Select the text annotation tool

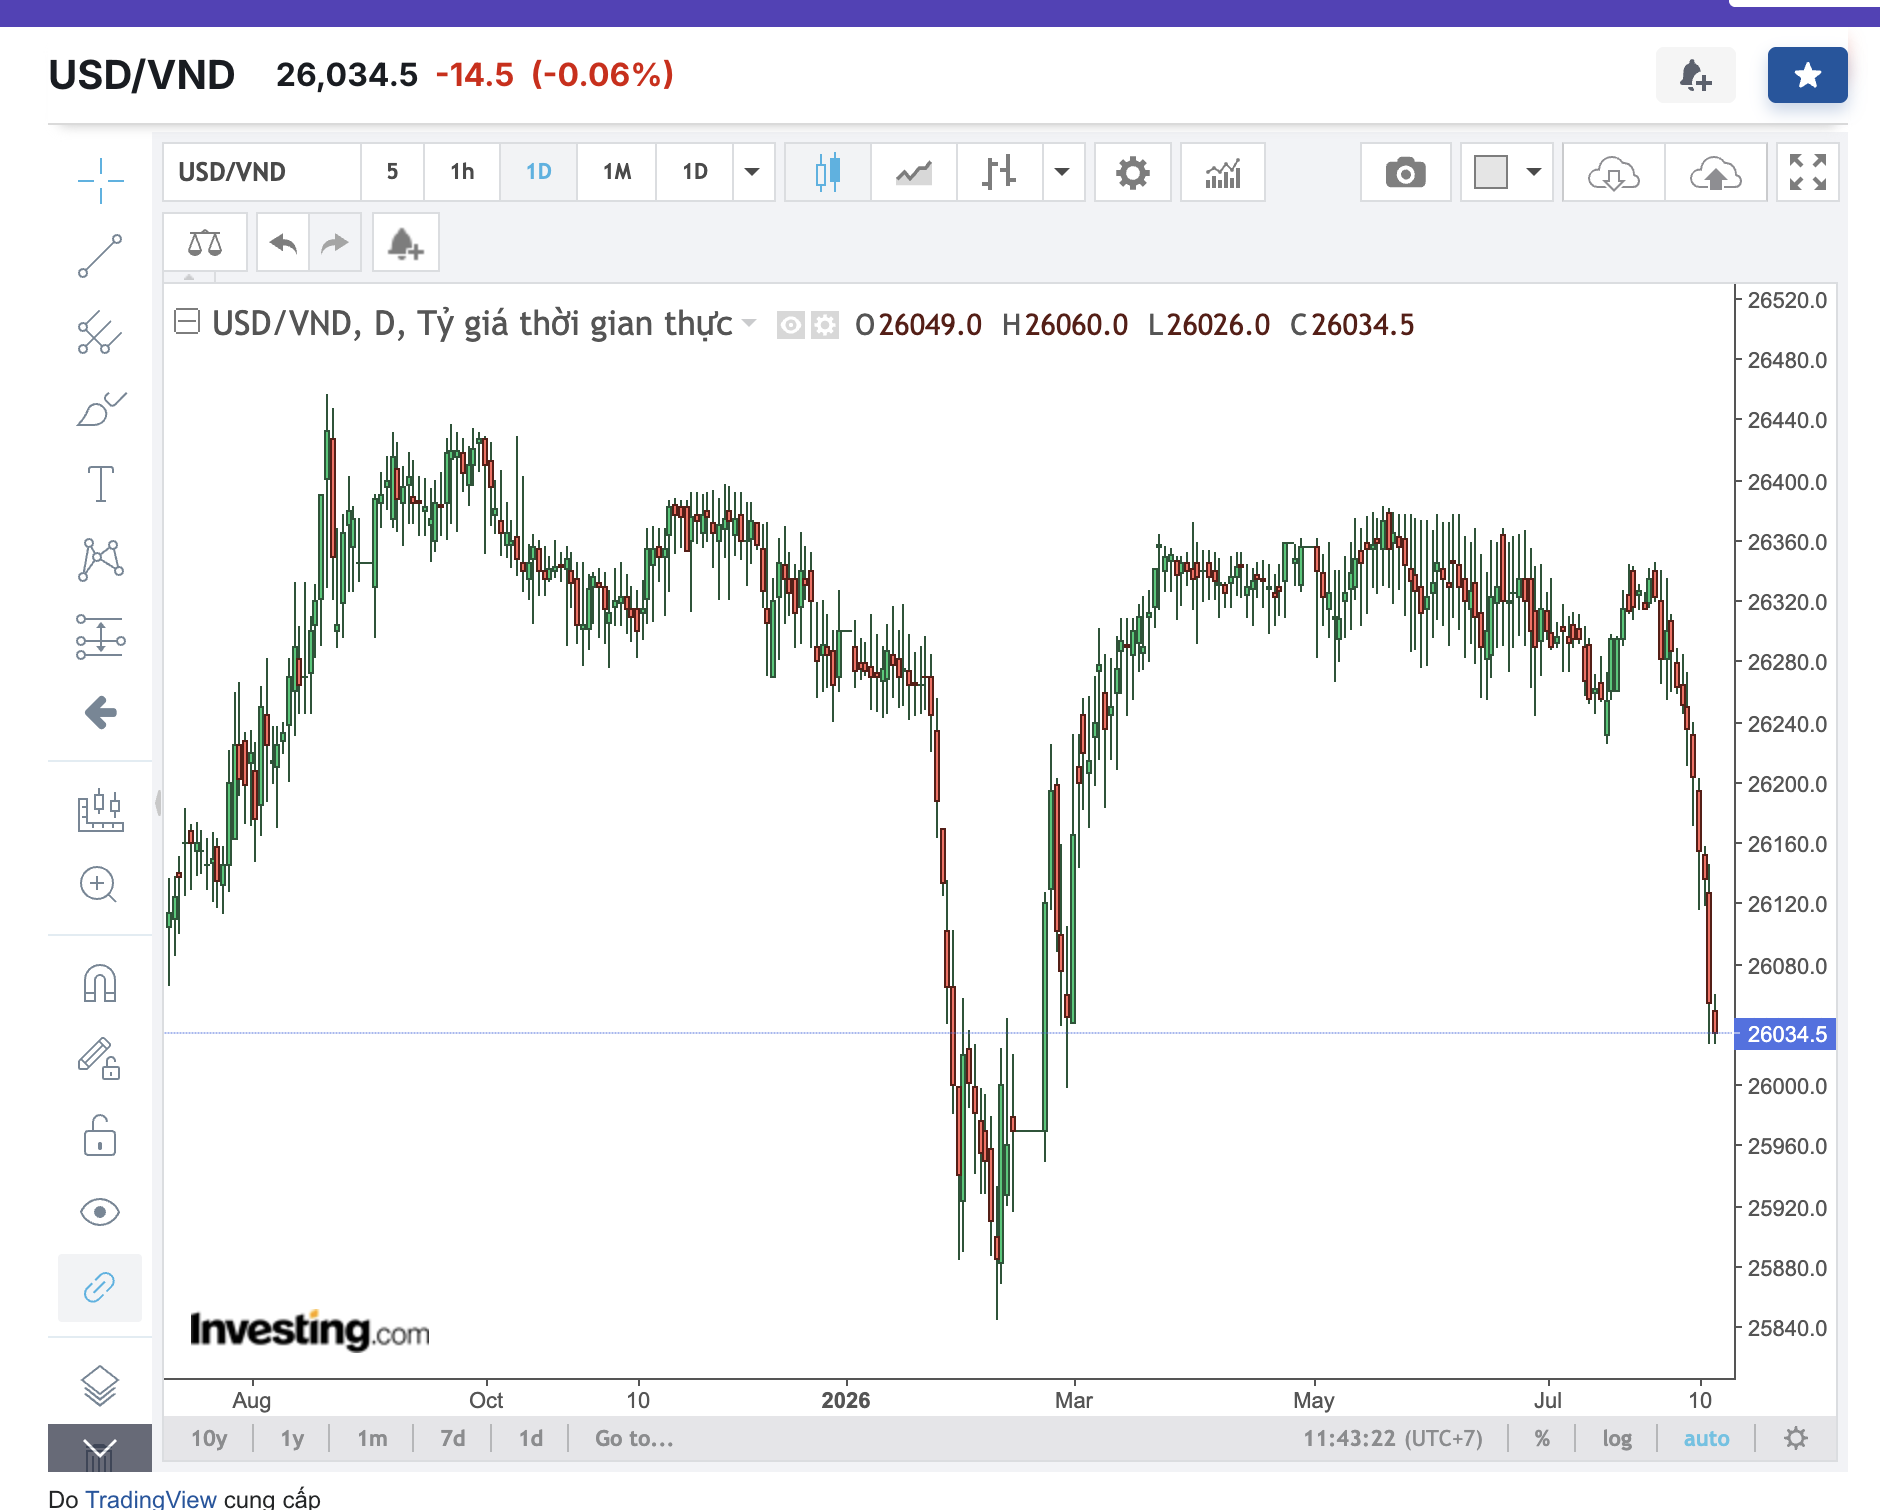tap(100, 484)
